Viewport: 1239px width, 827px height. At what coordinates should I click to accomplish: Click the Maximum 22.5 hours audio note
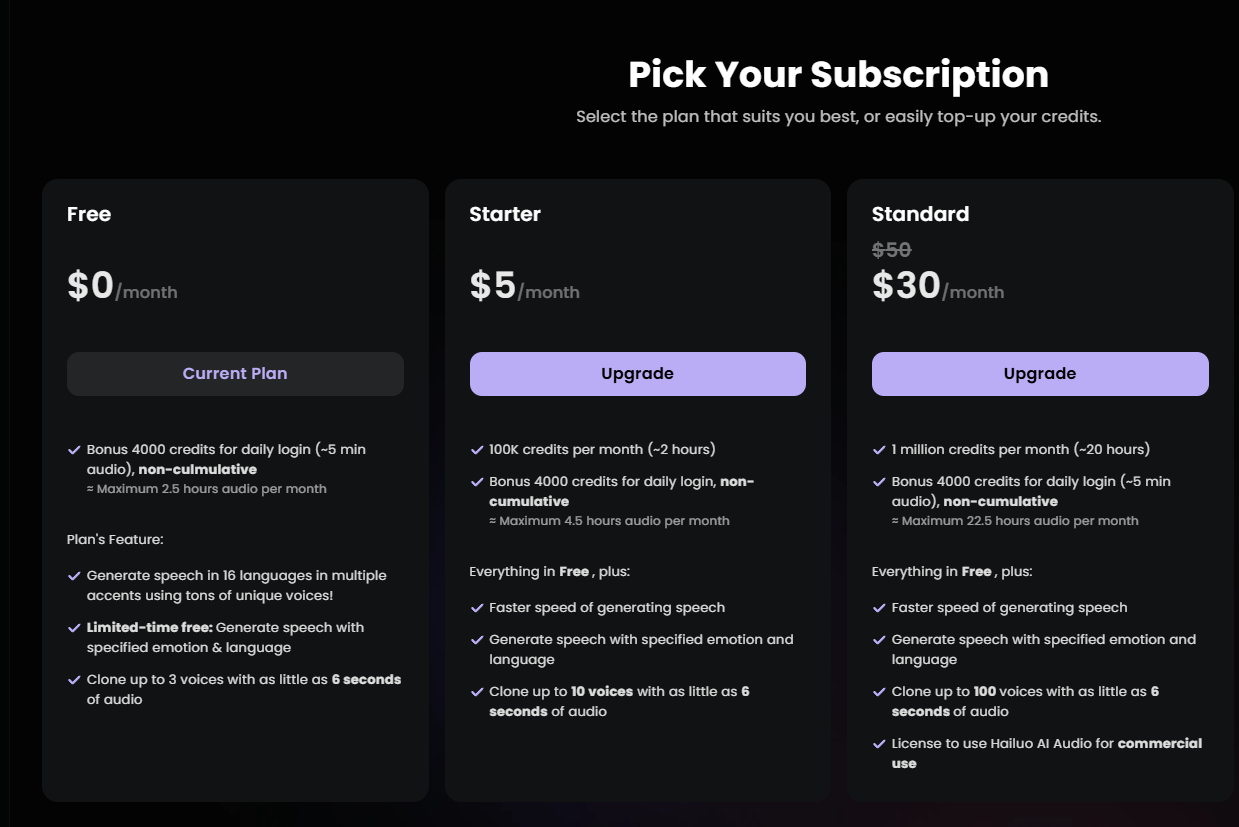pos(1015,521)
